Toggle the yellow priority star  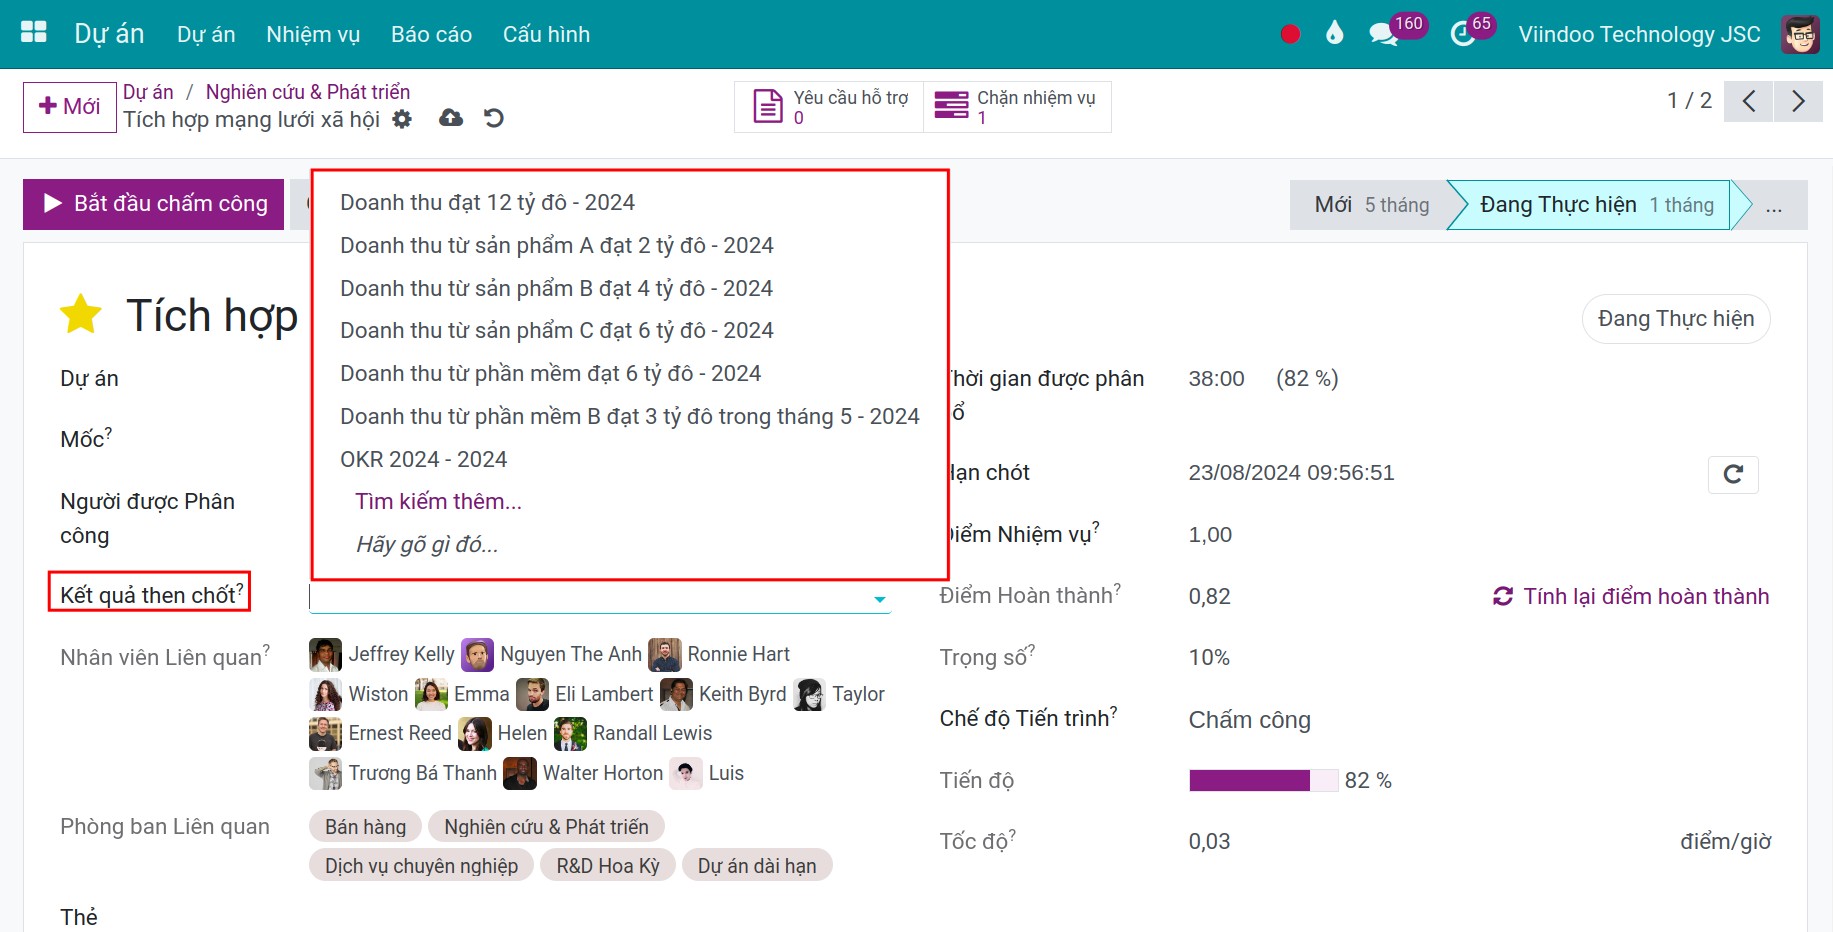pos(81,314)
